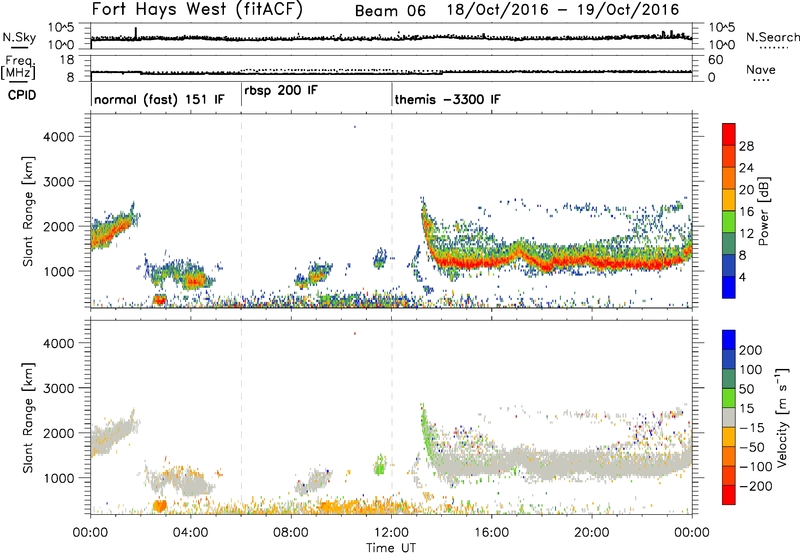Click the 'Fort Hays West (fitACF)' title
Screen dimensions: 800x554
[197, 10]
